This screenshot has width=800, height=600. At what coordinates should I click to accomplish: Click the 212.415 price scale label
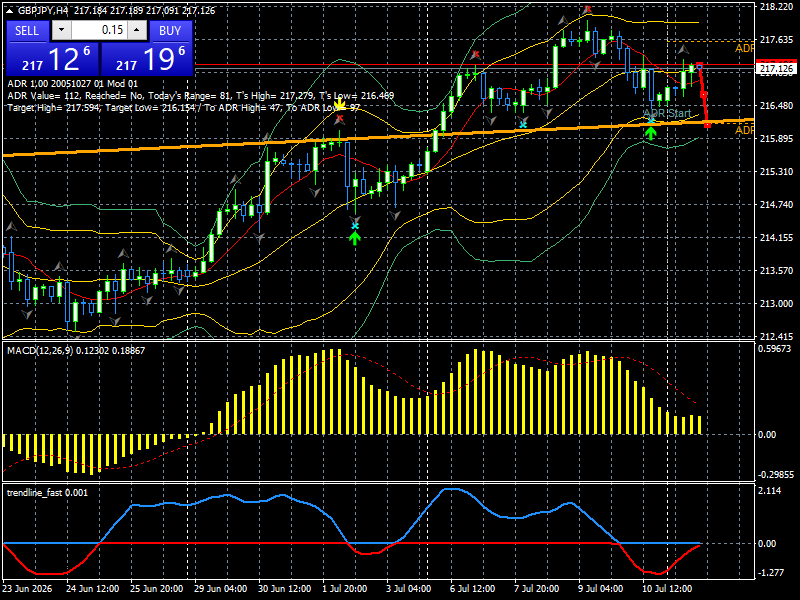pos(776,336)
